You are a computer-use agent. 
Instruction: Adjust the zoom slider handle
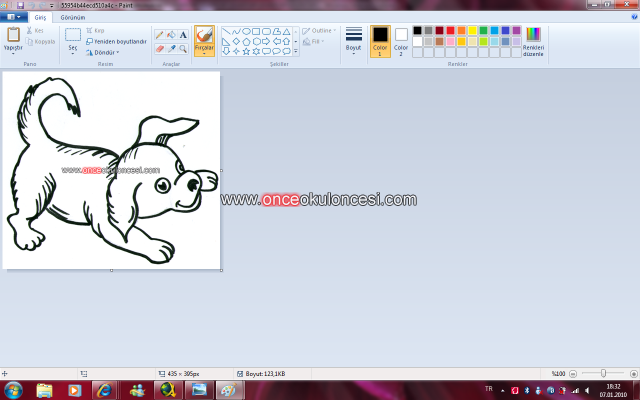tap(603, 373)
